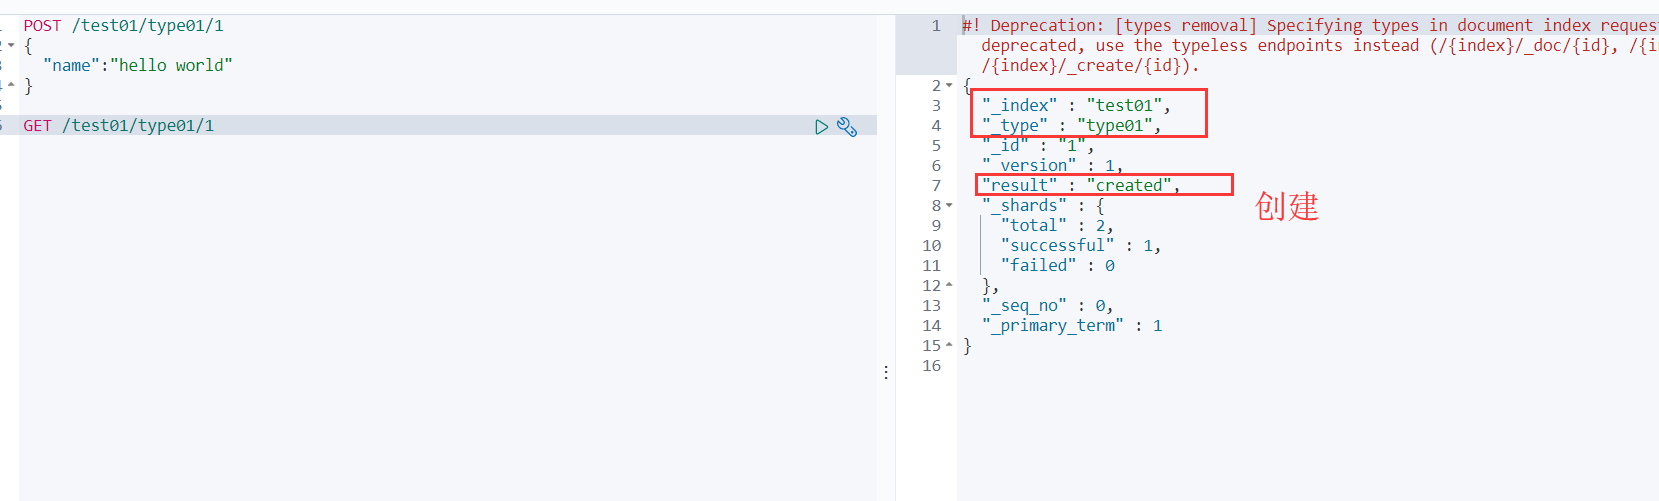Select the POST /test01/type01/1 request line
Viewport: 1659px width, 501px height.
124,26
